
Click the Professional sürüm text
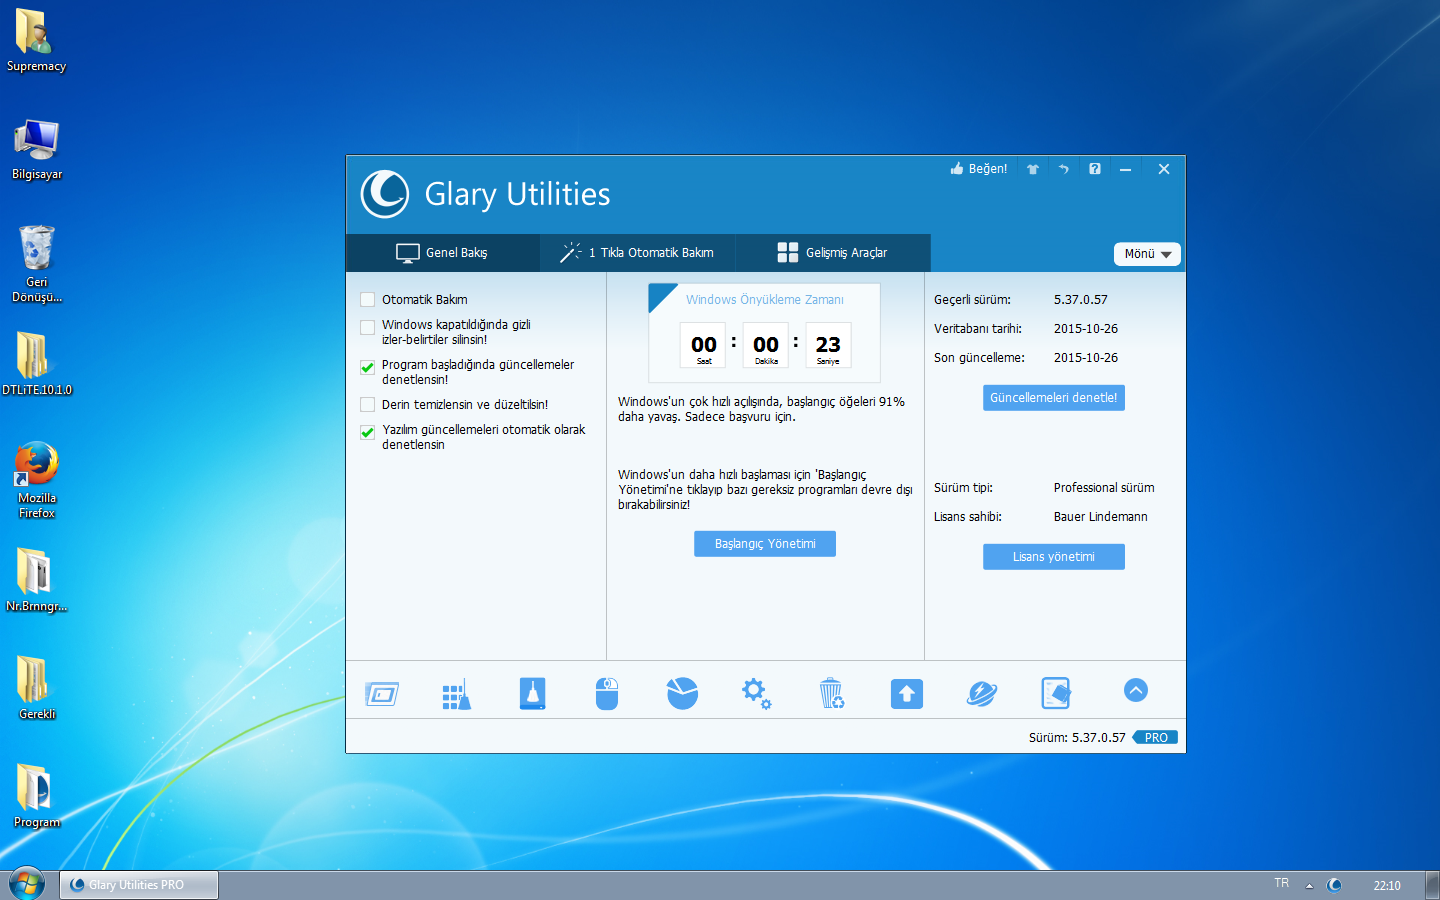(1104, 488)
